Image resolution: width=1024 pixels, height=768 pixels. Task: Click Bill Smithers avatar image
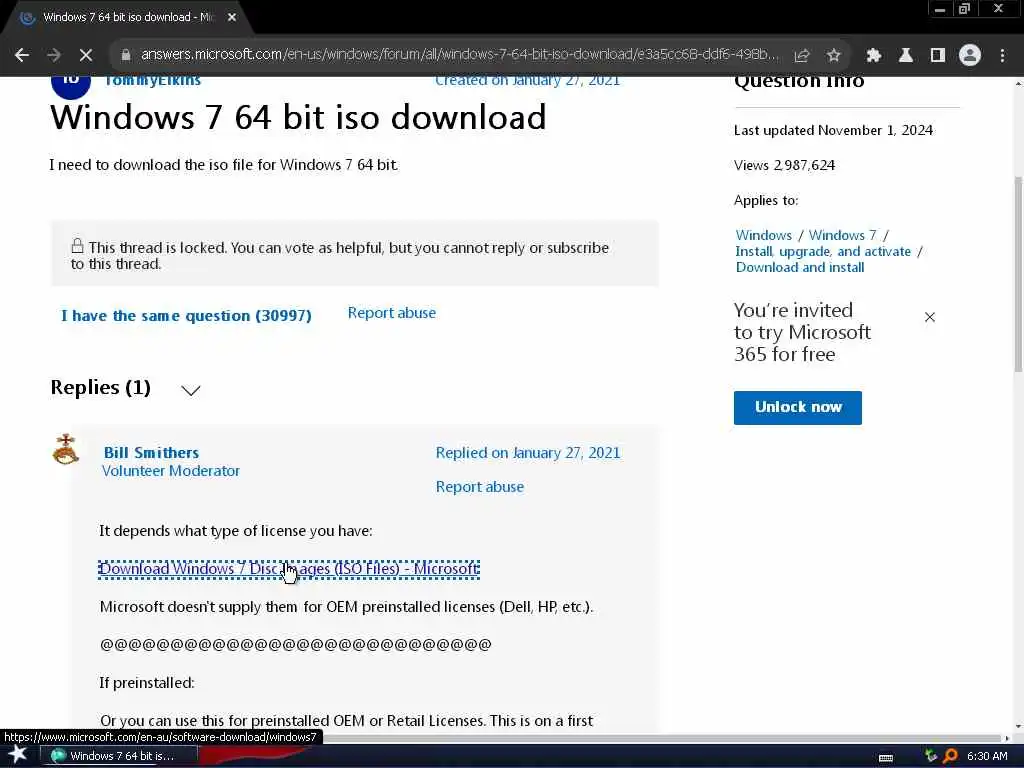pyautogui.click(x=65, y=449)
